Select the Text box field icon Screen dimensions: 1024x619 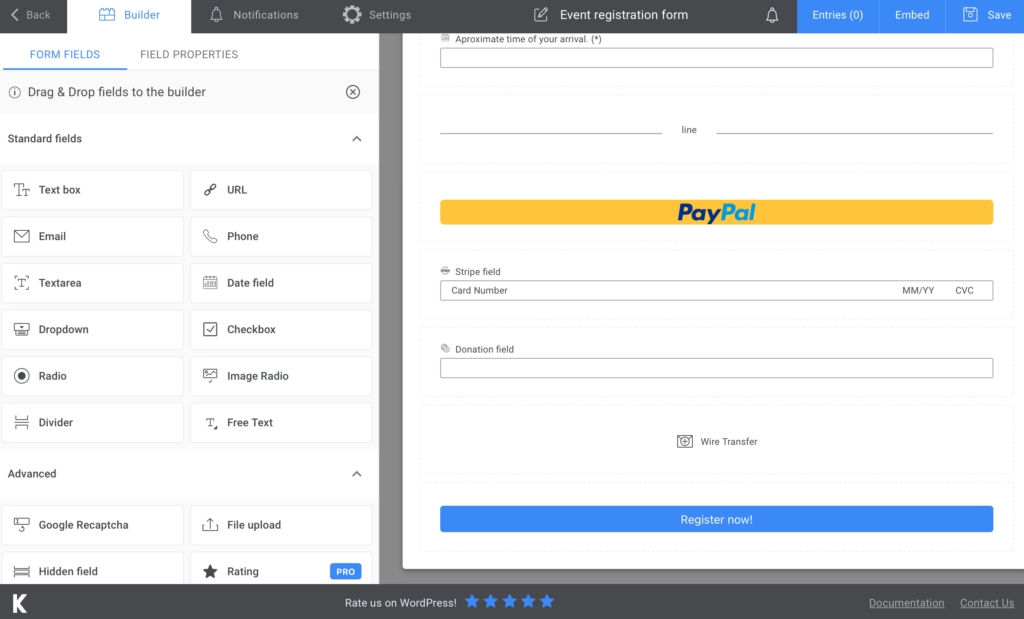pos(22,190)
